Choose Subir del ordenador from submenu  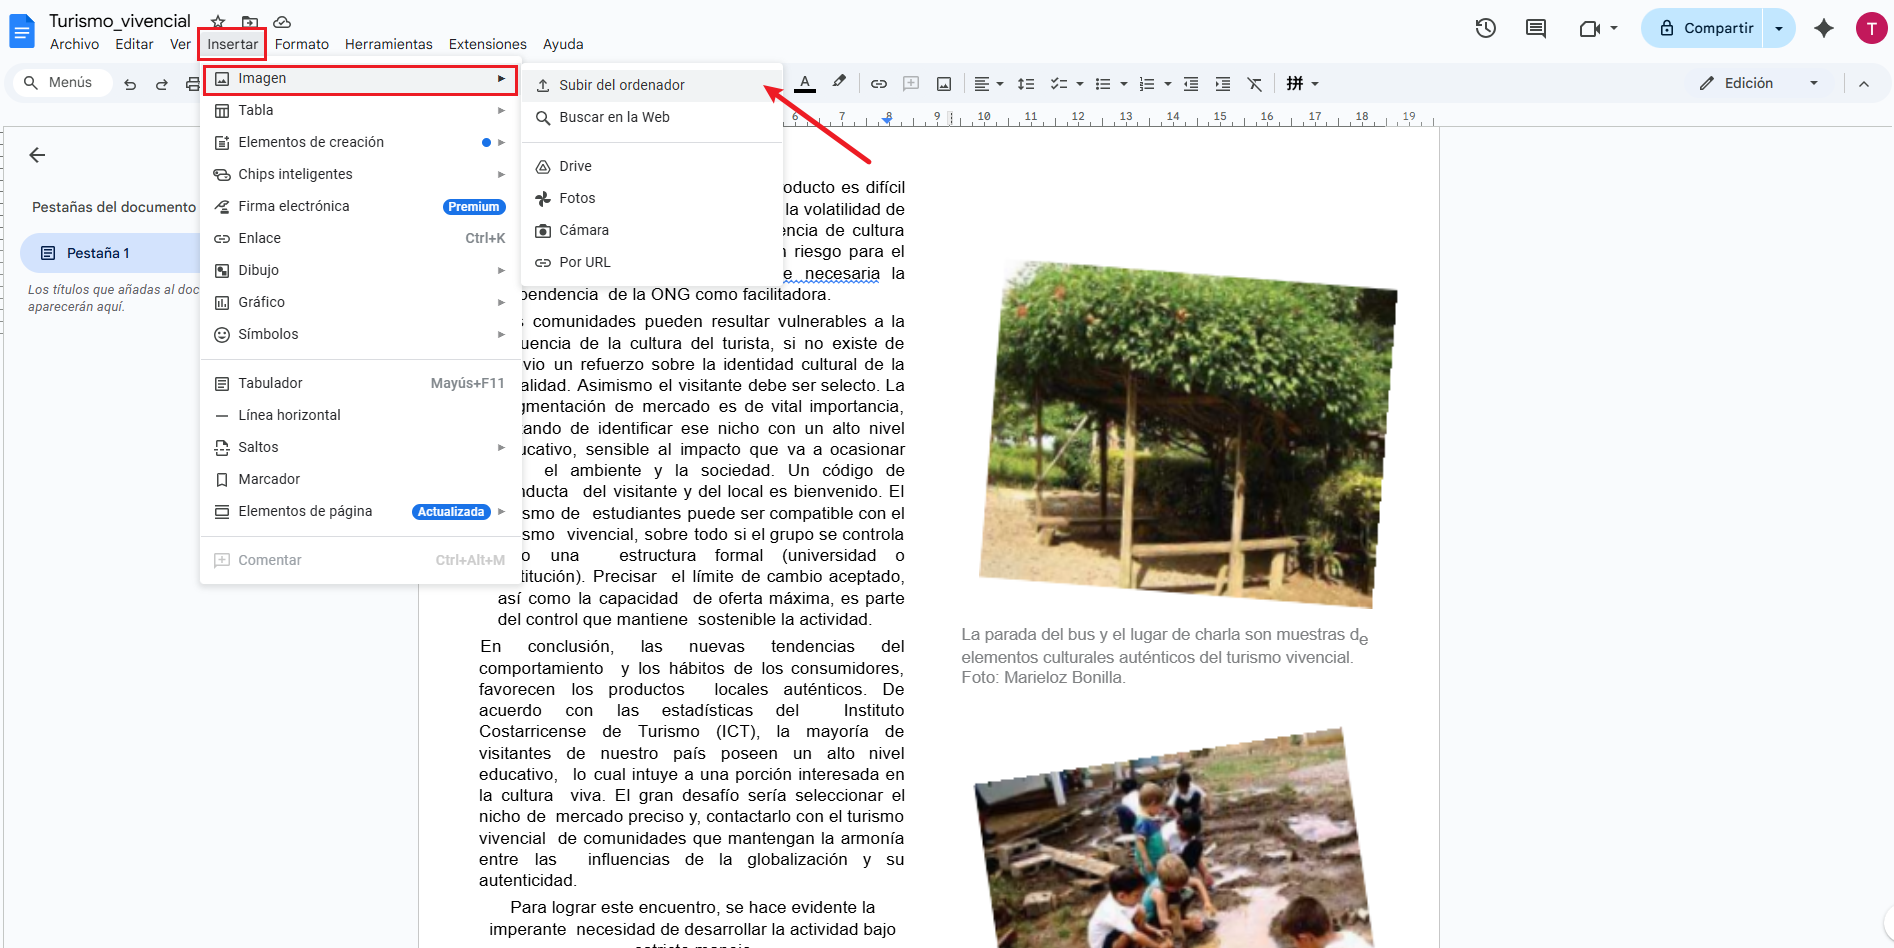(x=621, y=85)
